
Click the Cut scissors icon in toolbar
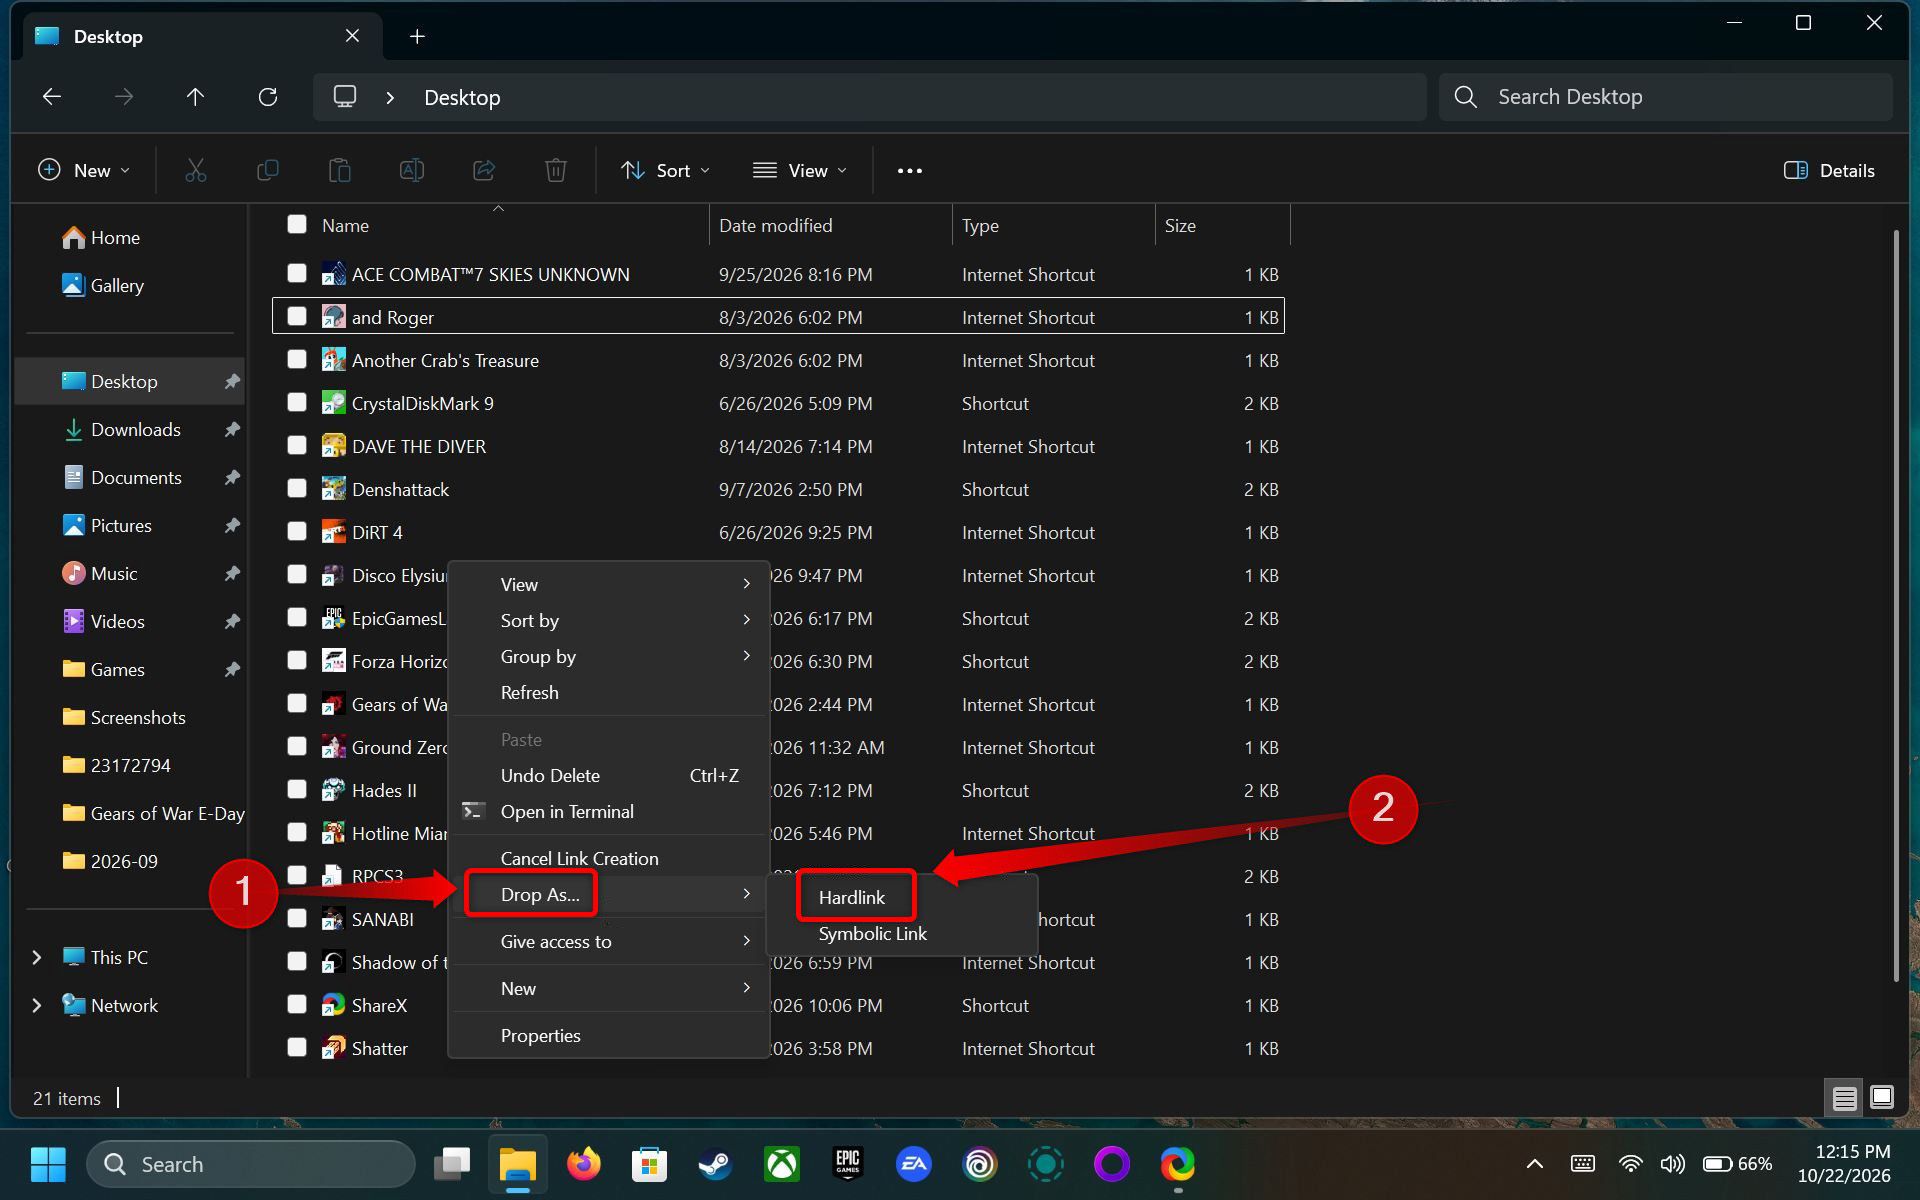[x=196, y=171]
